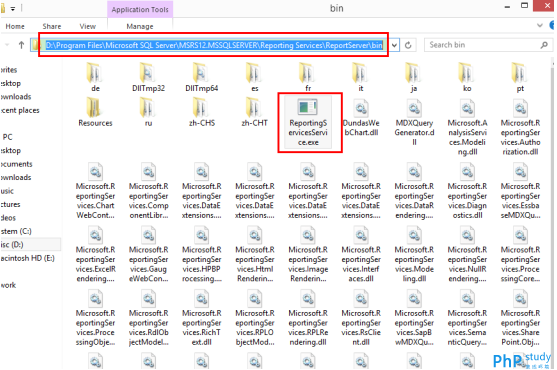Open the DllTmp64 folder

[201, 77]
